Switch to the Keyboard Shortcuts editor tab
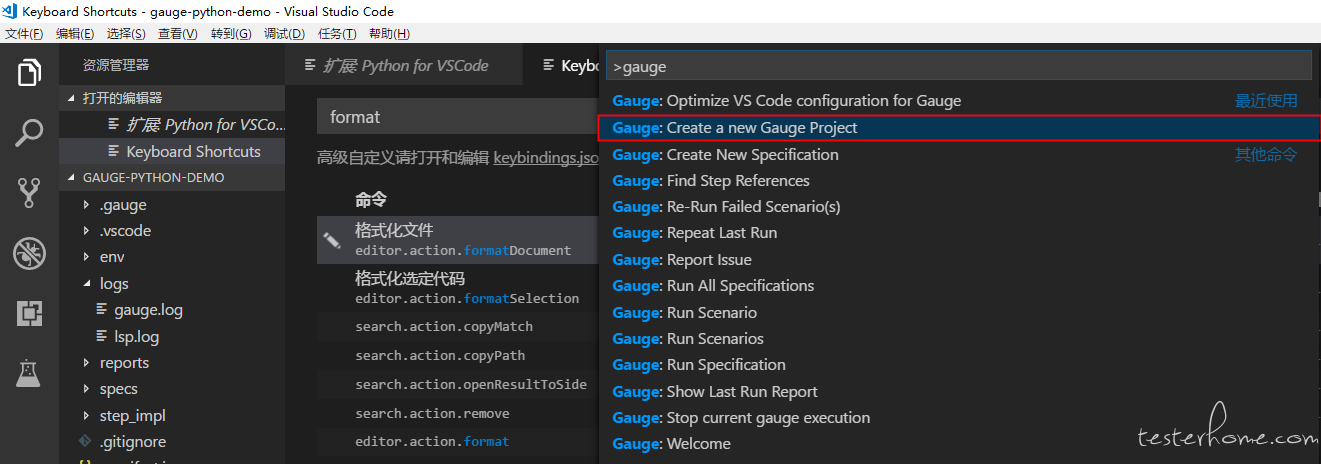The image size is (1321, 464). click(x=561, y=65)
